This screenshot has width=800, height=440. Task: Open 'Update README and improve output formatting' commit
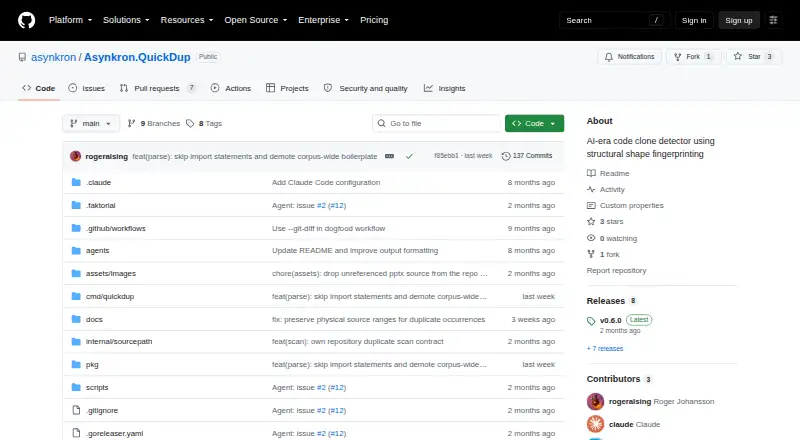[355, 251]
